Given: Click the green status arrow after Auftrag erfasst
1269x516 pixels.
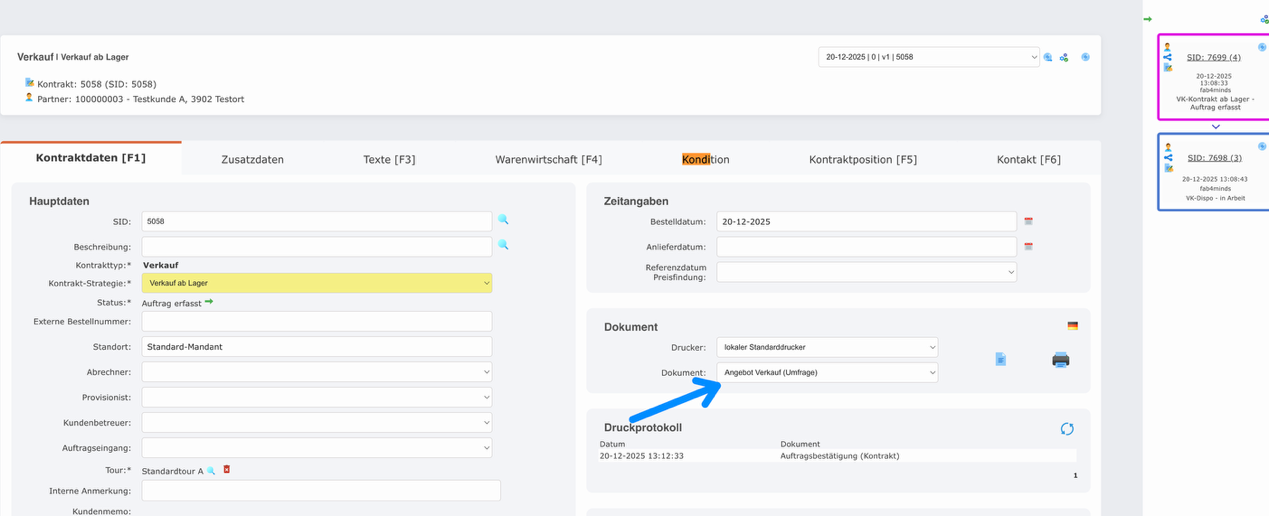Looking at the screenshot, I should click(209, 302).
